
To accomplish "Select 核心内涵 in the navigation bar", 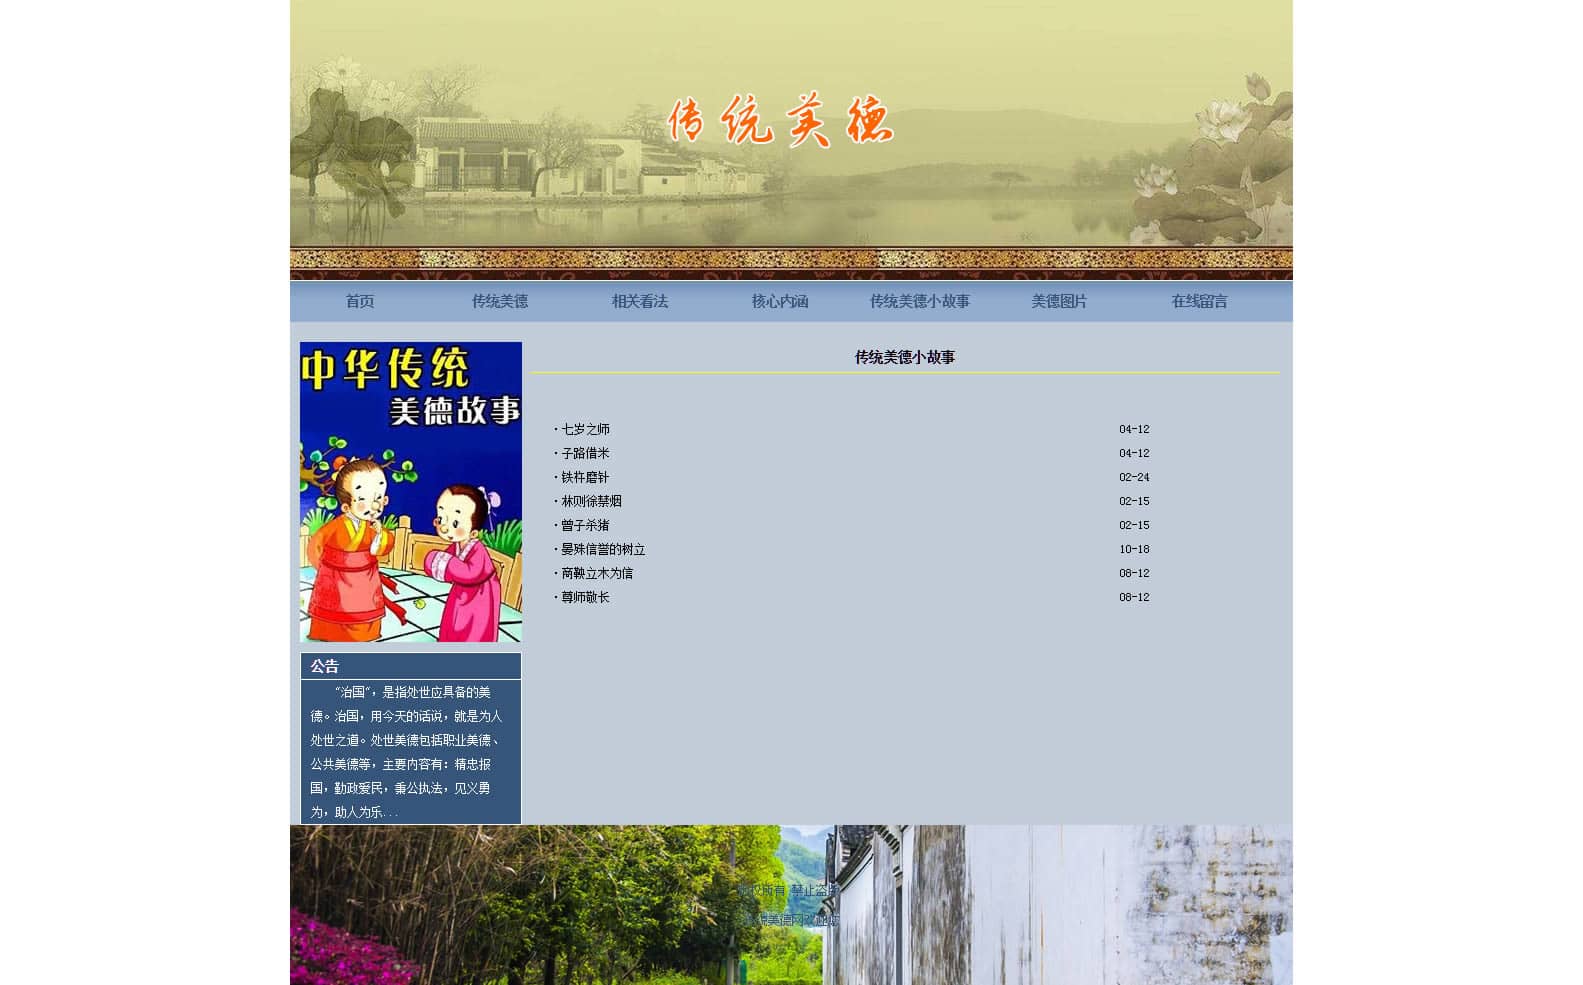I will pyautogui.click(x=780, y=301).
